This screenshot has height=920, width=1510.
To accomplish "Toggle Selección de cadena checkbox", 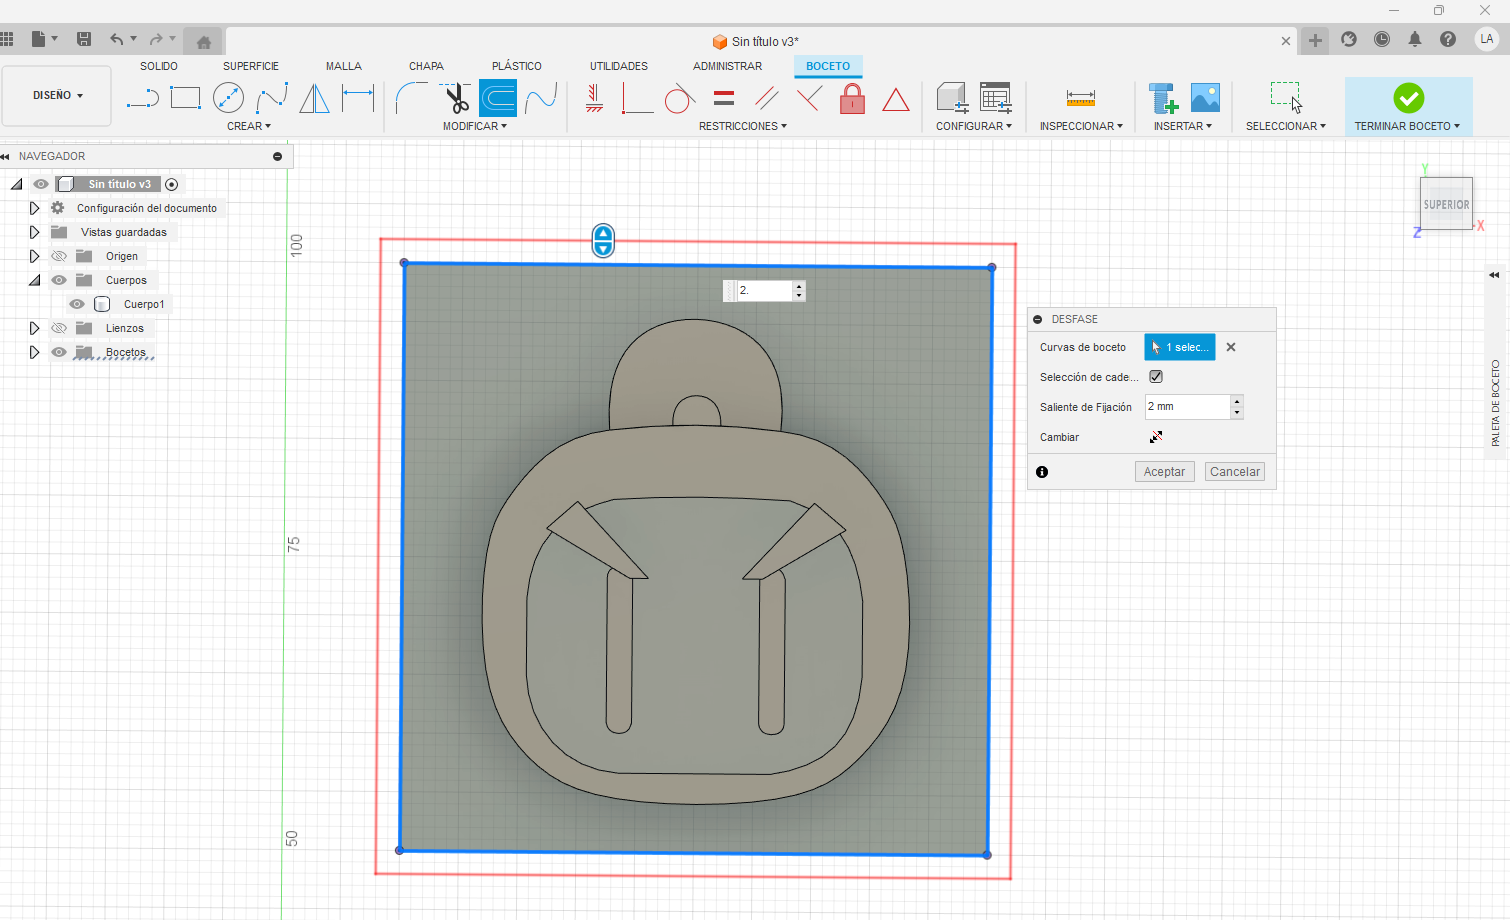I will 1156,377.
